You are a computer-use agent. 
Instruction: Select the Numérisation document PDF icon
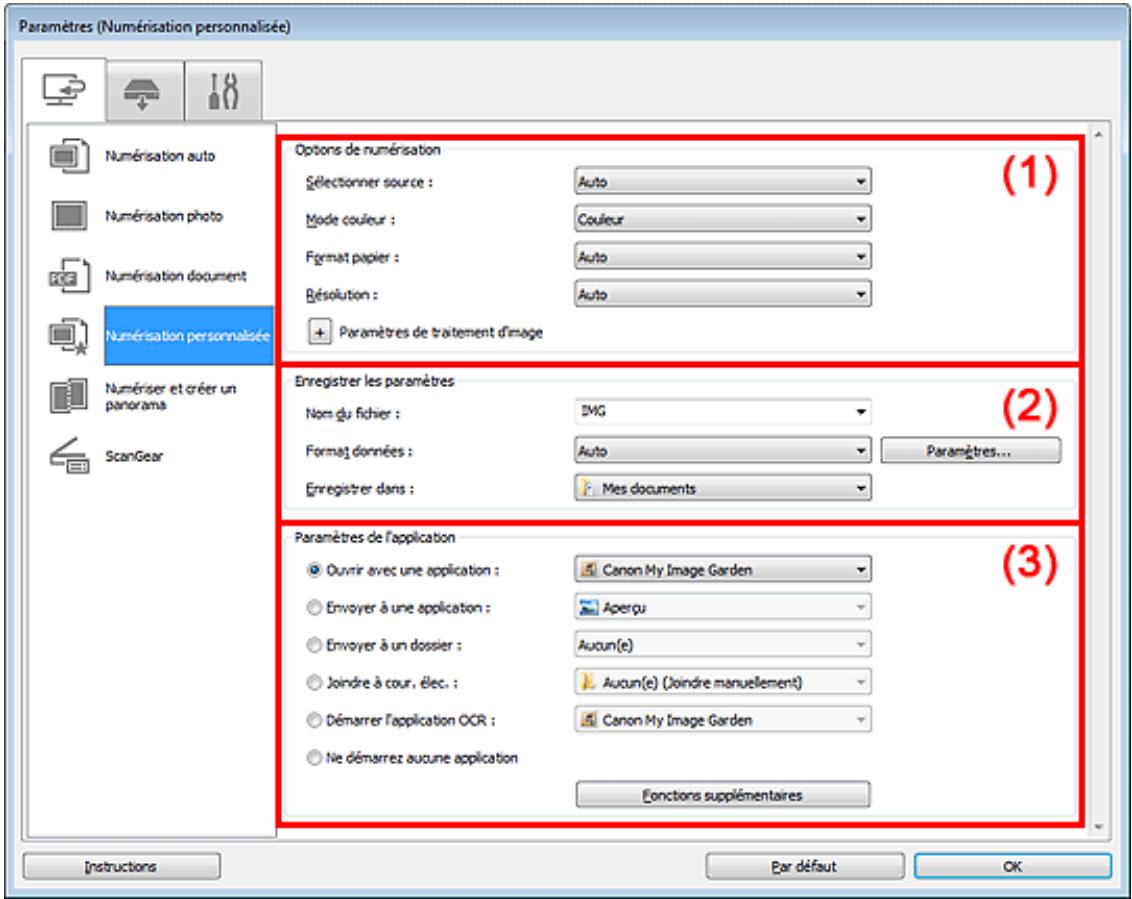pos(66,272)
